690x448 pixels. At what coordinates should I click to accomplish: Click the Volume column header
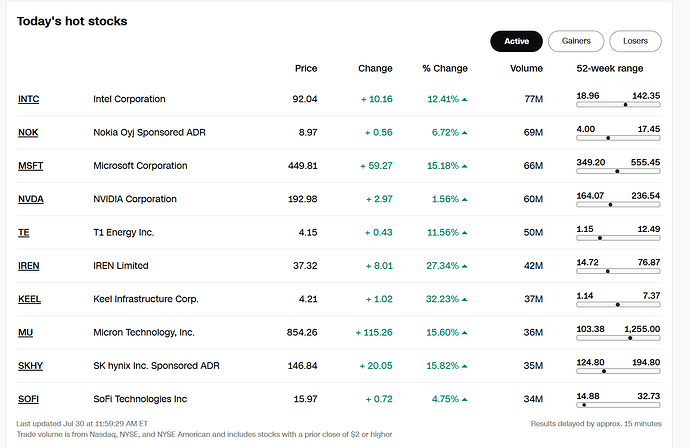tap(526, 68)
